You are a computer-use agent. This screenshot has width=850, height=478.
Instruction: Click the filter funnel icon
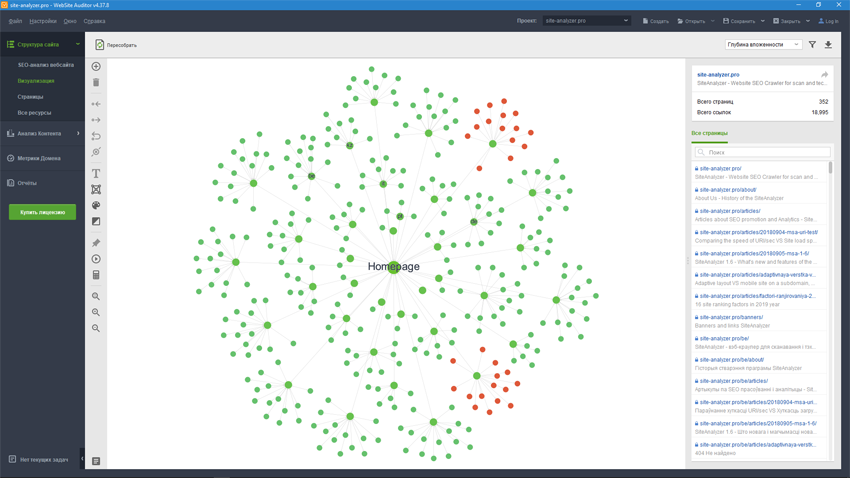[x=812, y=44]
